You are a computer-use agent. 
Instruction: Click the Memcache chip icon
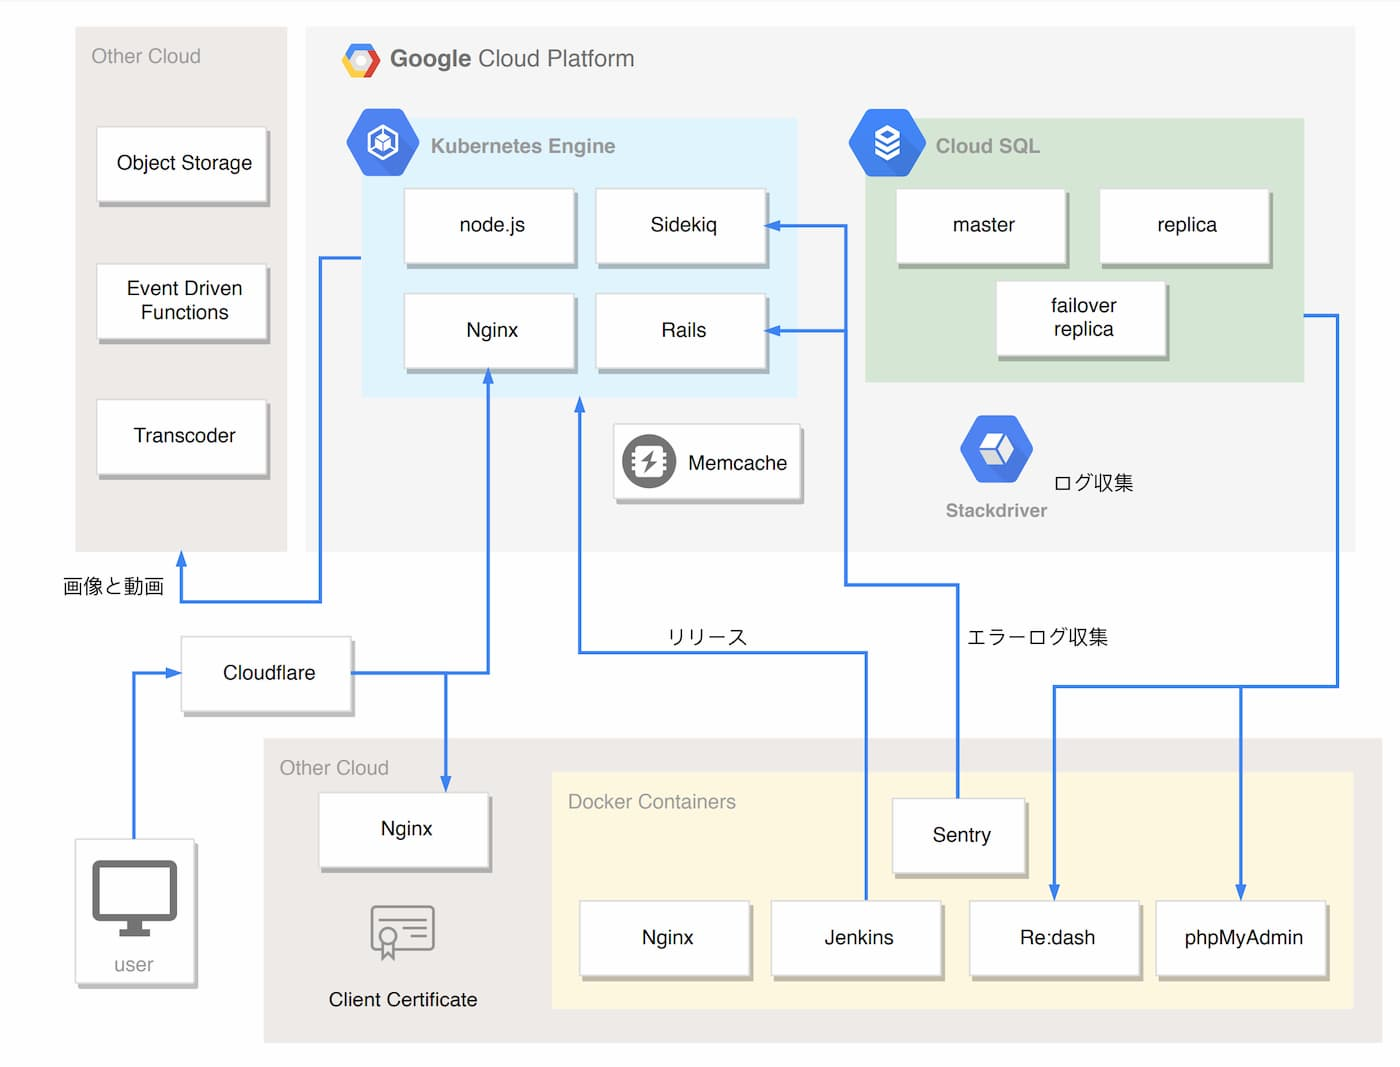coord(649,461)
